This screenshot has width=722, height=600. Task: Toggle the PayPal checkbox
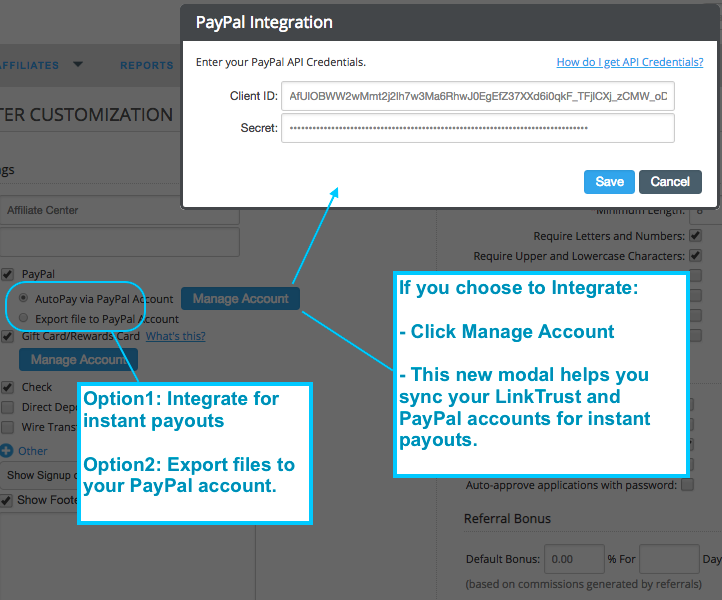pos(7,274)
